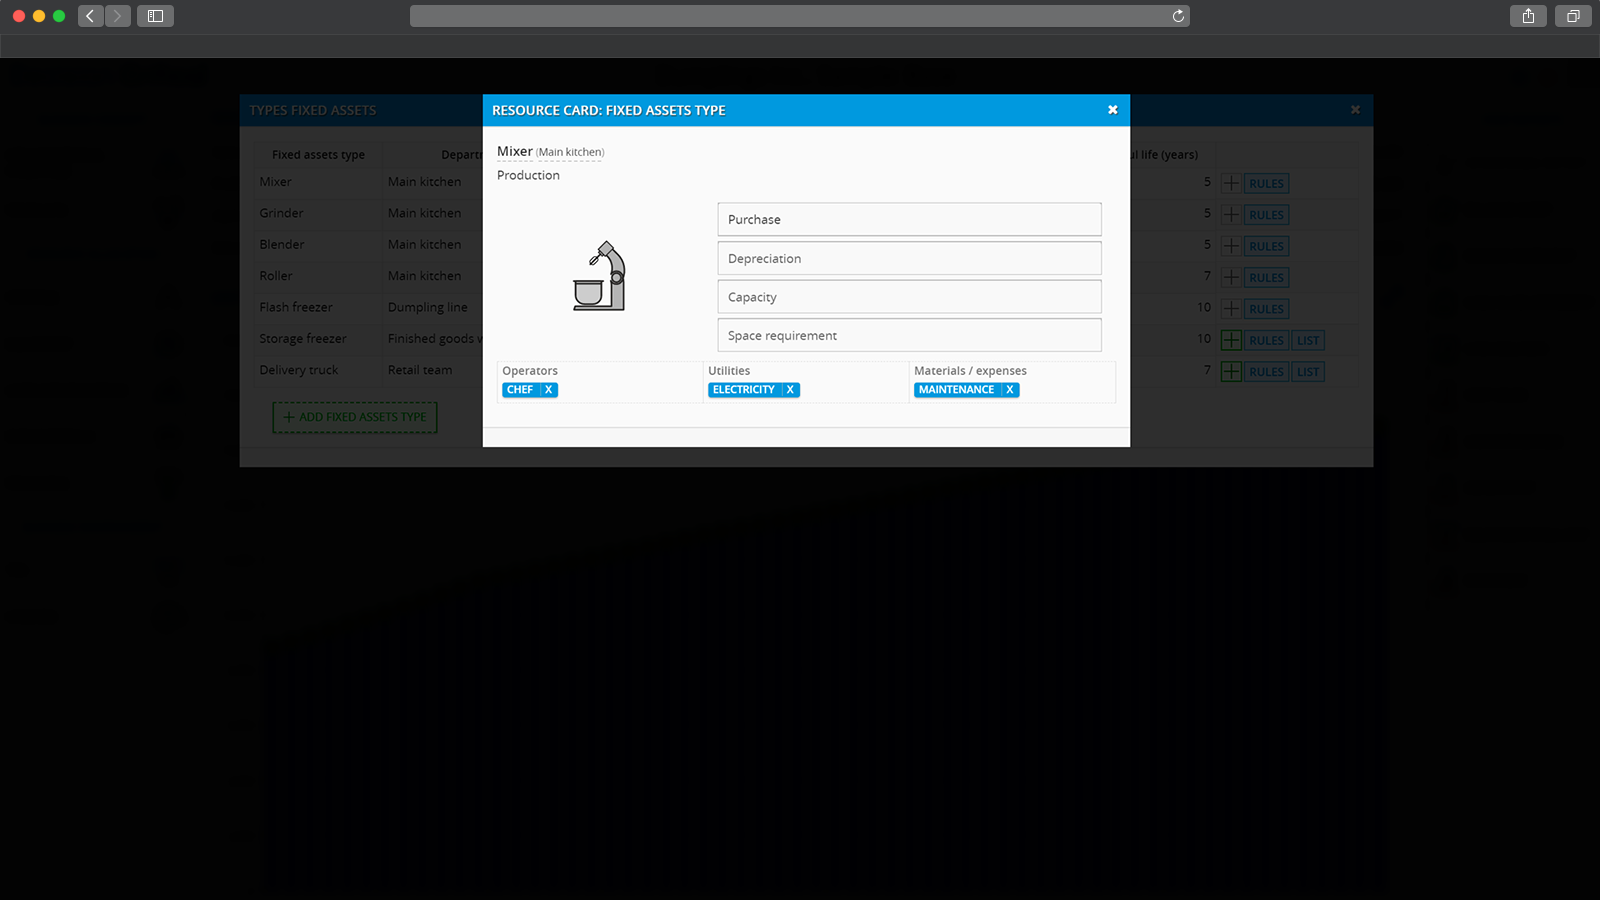Click the plus icon in Delivery truck row
The height and width of the screenshot is (900, 1600).
point(1231,372)
